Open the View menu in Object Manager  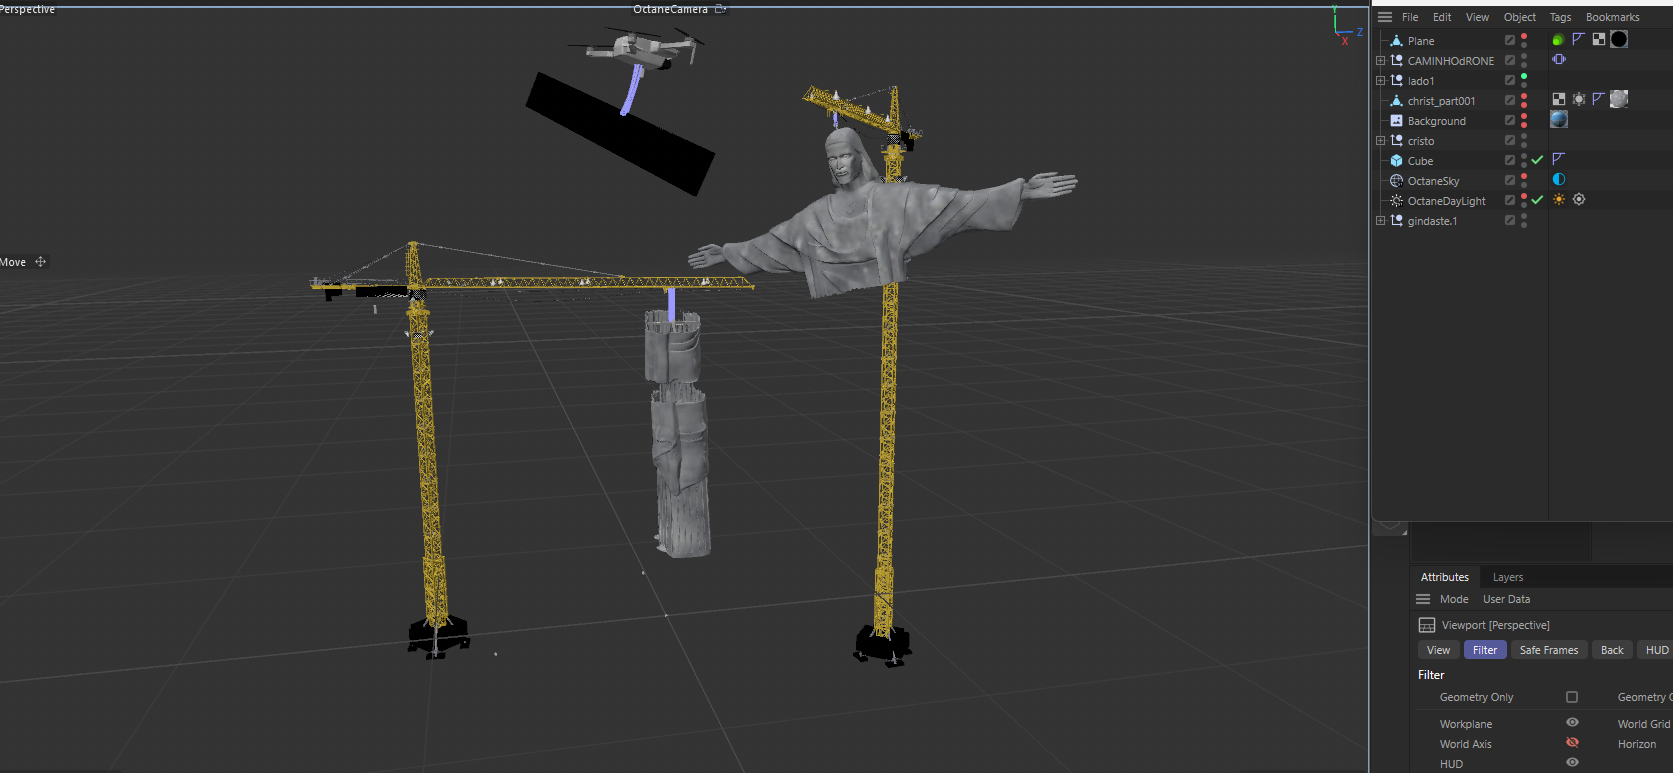pos(1478,17)
